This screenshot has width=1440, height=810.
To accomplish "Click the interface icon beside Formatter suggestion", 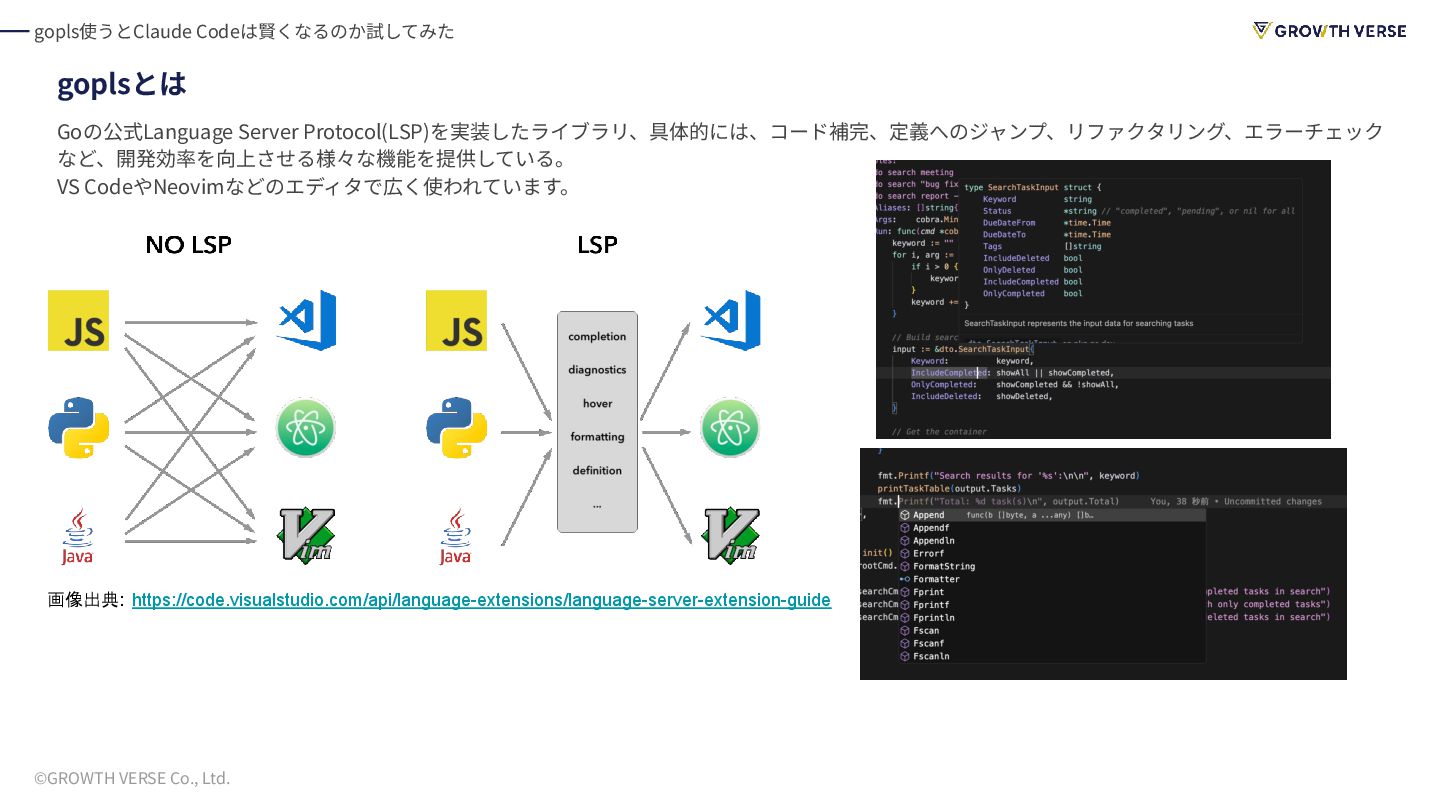I will pyautogui.click(x=904, y=579).
